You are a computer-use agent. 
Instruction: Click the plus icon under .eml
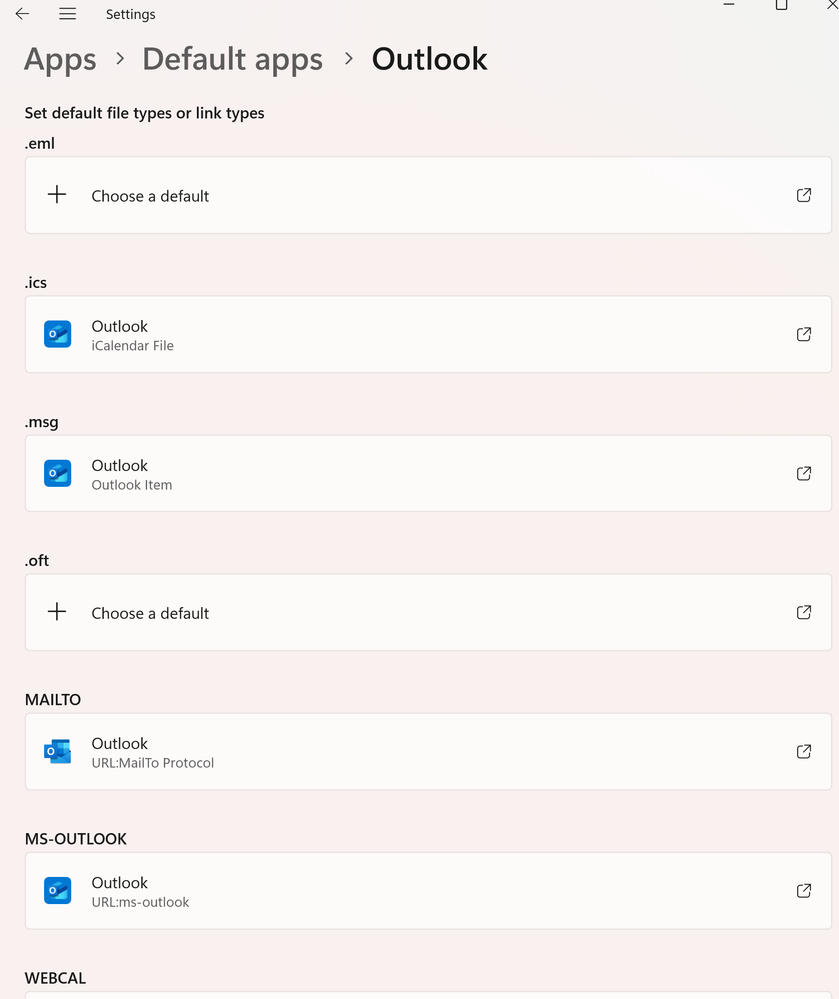tap(57, 195)
